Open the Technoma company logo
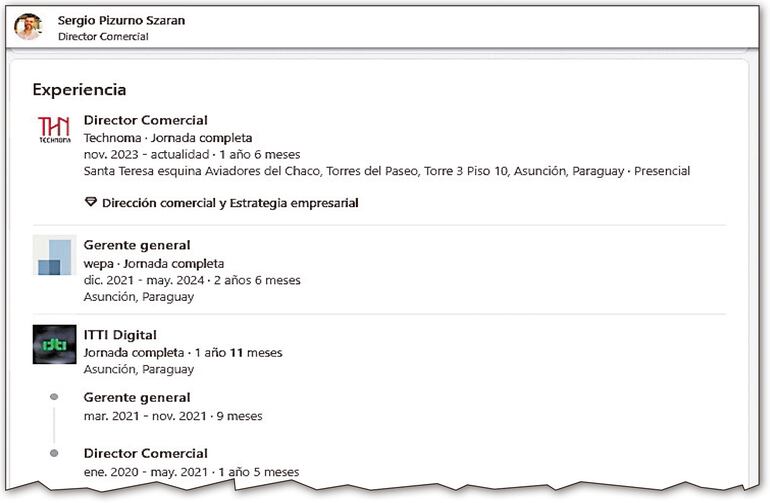 pyautogui.click(x=53, y=131)
